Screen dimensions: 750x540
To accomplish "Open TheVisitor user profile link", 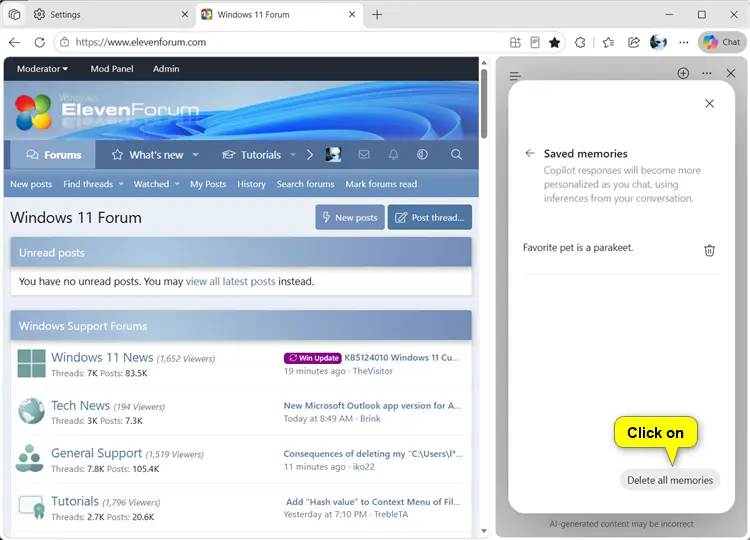I will [x=373, y=371].
